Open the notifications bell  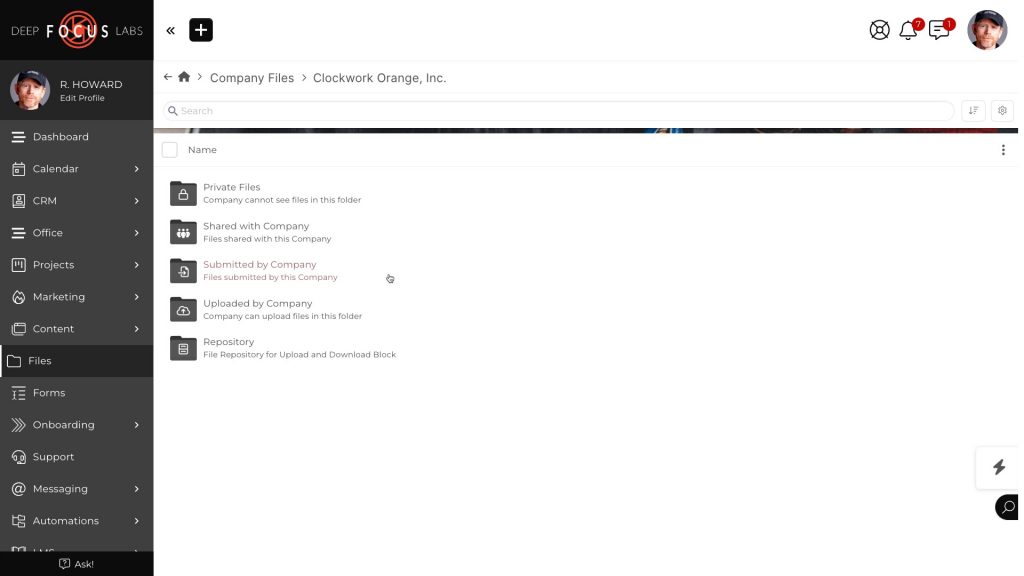pos(908,30)
